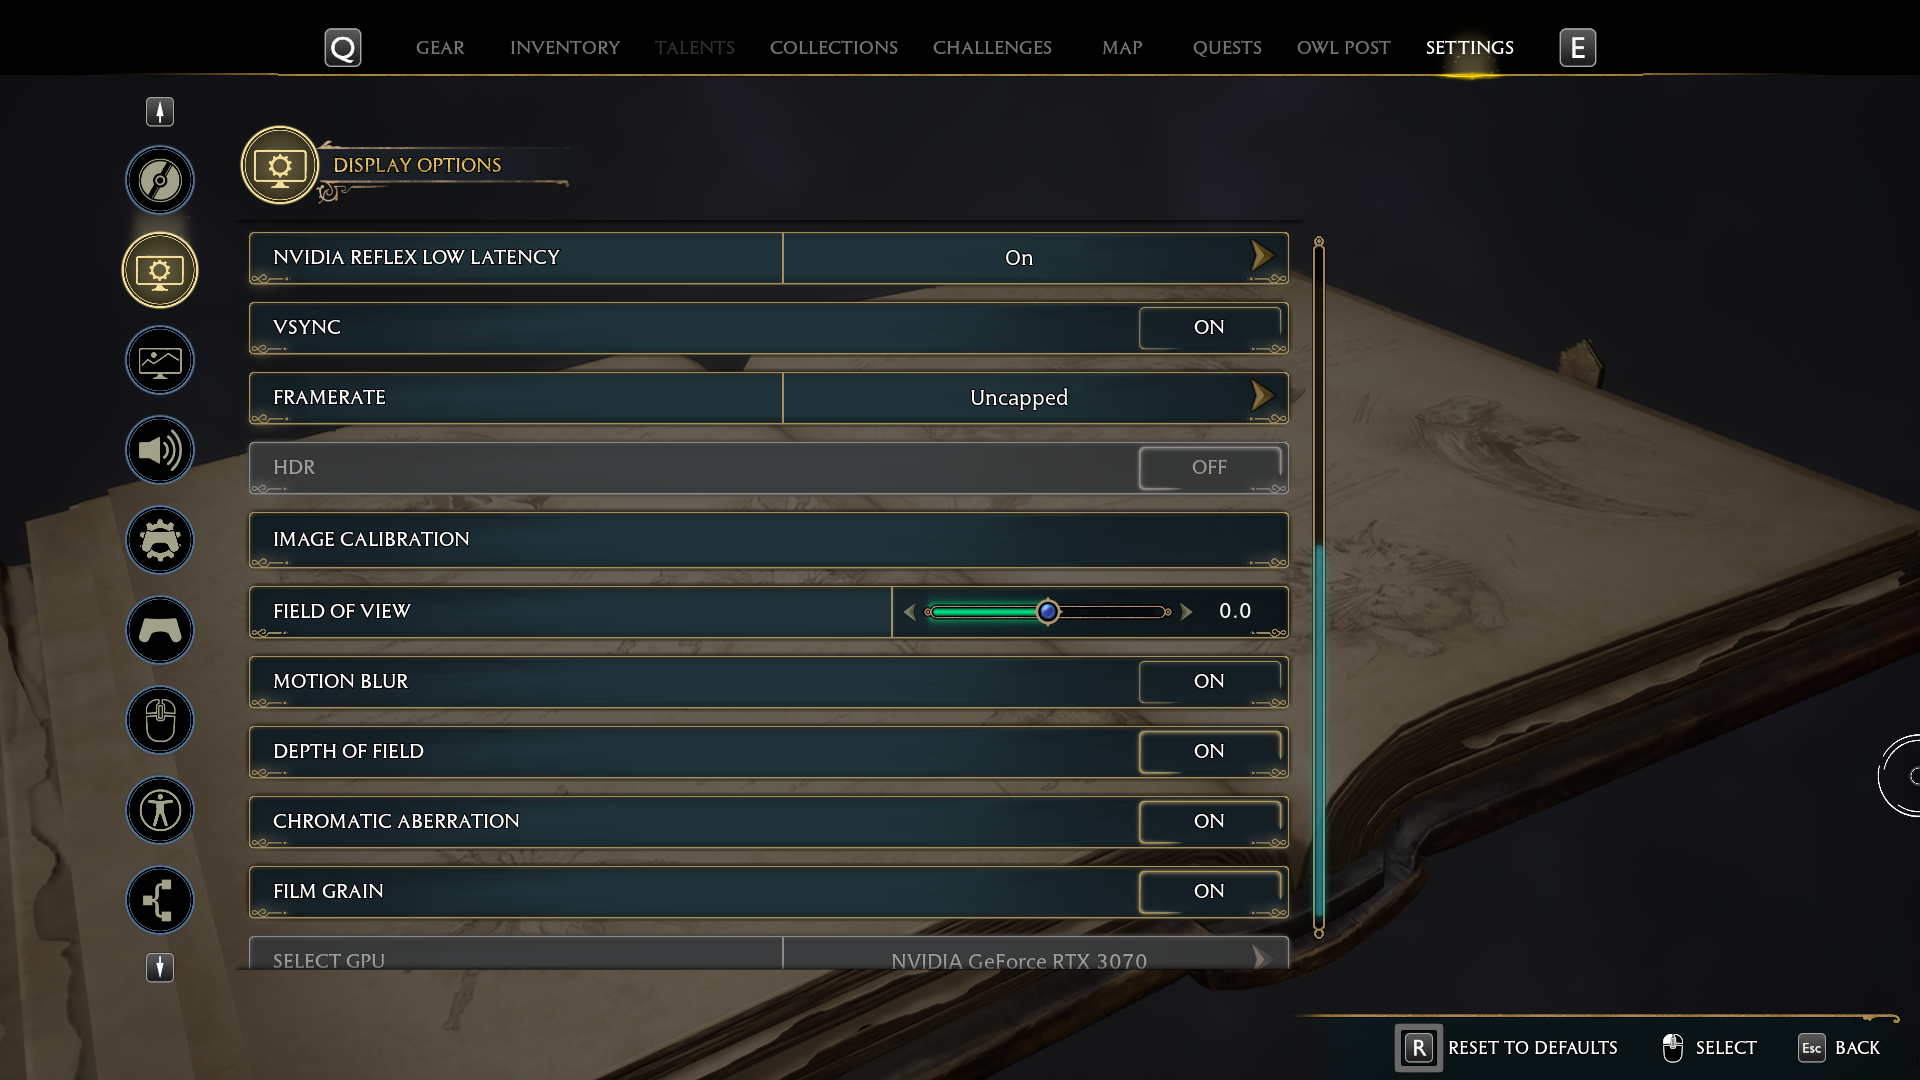Click the mouse/cursor settings icon

[x=160, y=719]
